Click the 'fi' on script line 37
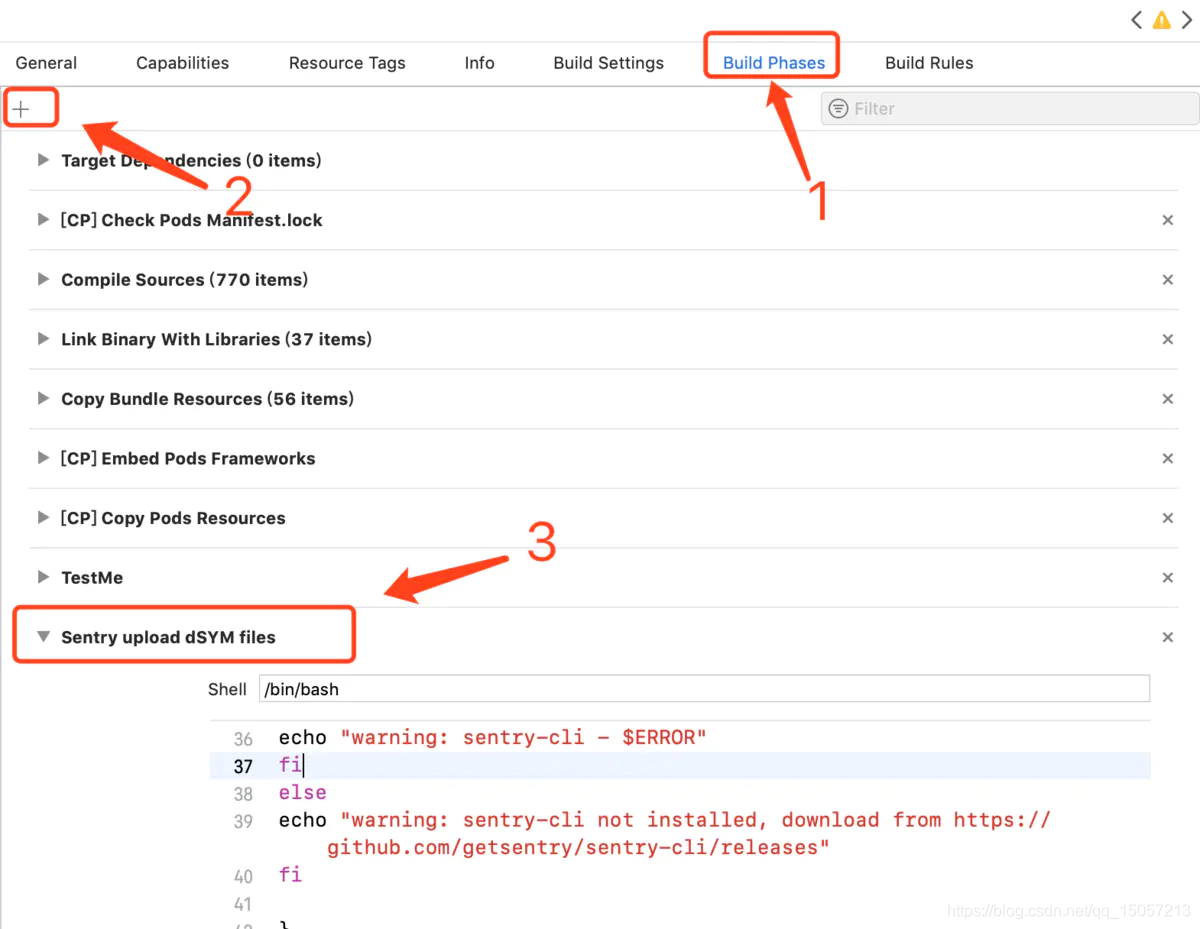This screenshot has height=929, width=1200. coord(289,765)
